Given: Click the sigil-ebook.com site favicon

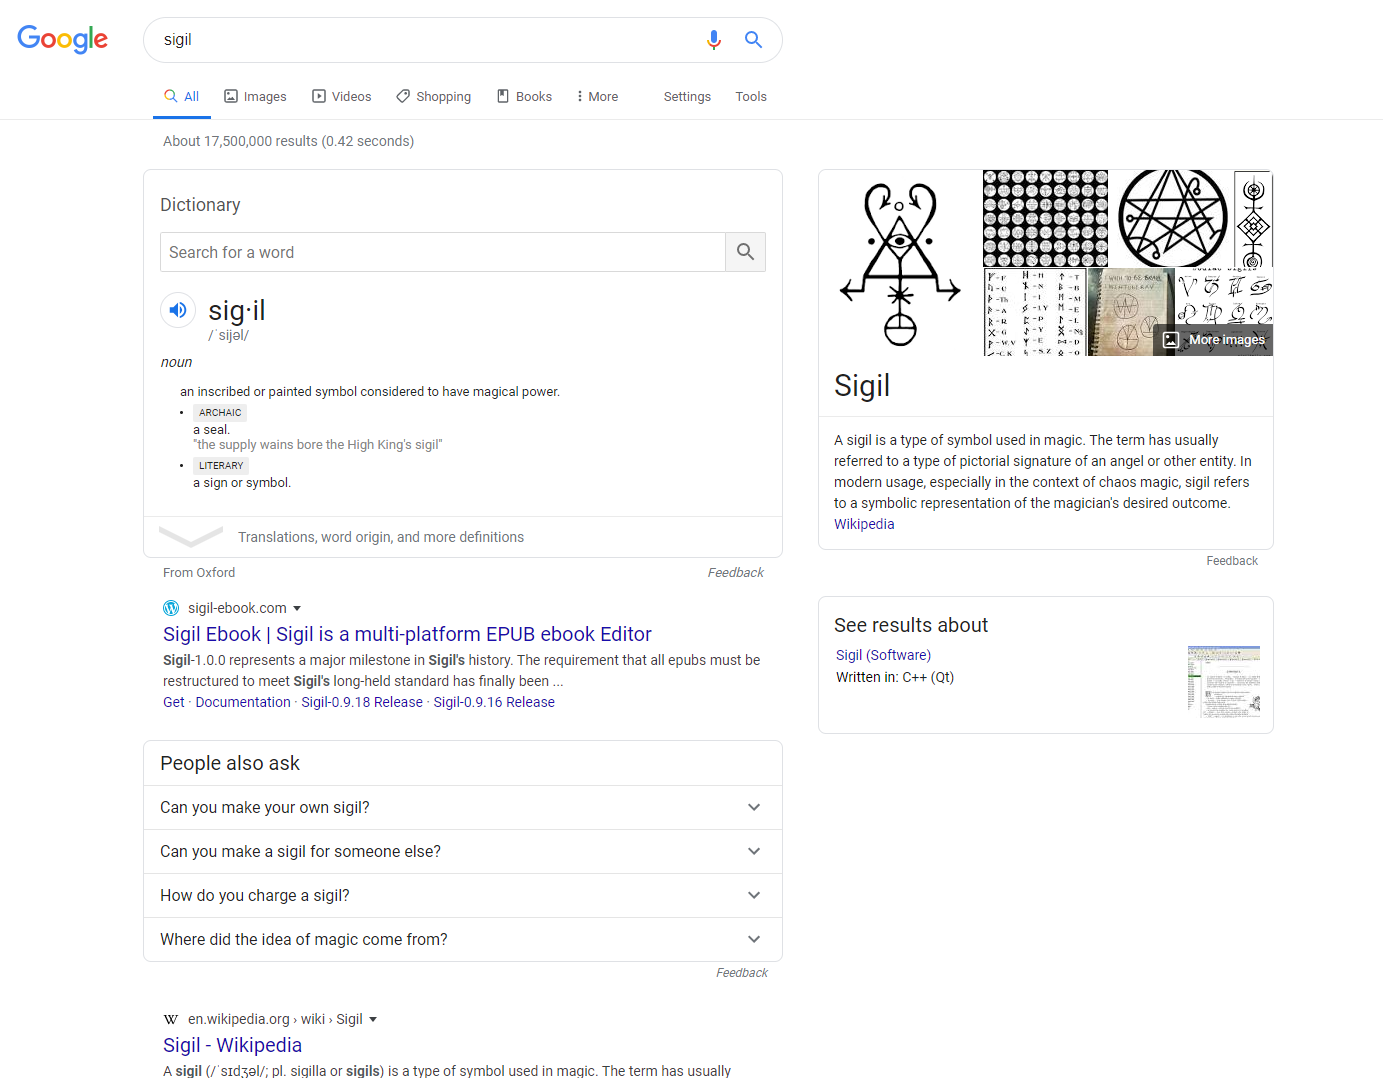Looking at the screenshot, I should click(171, 608).
